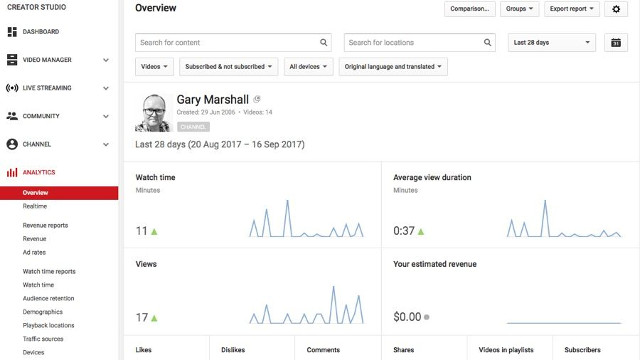Open the Last 28 days dropdown
This screenshot has width=640, height=360.
click(x=552, y=42)
